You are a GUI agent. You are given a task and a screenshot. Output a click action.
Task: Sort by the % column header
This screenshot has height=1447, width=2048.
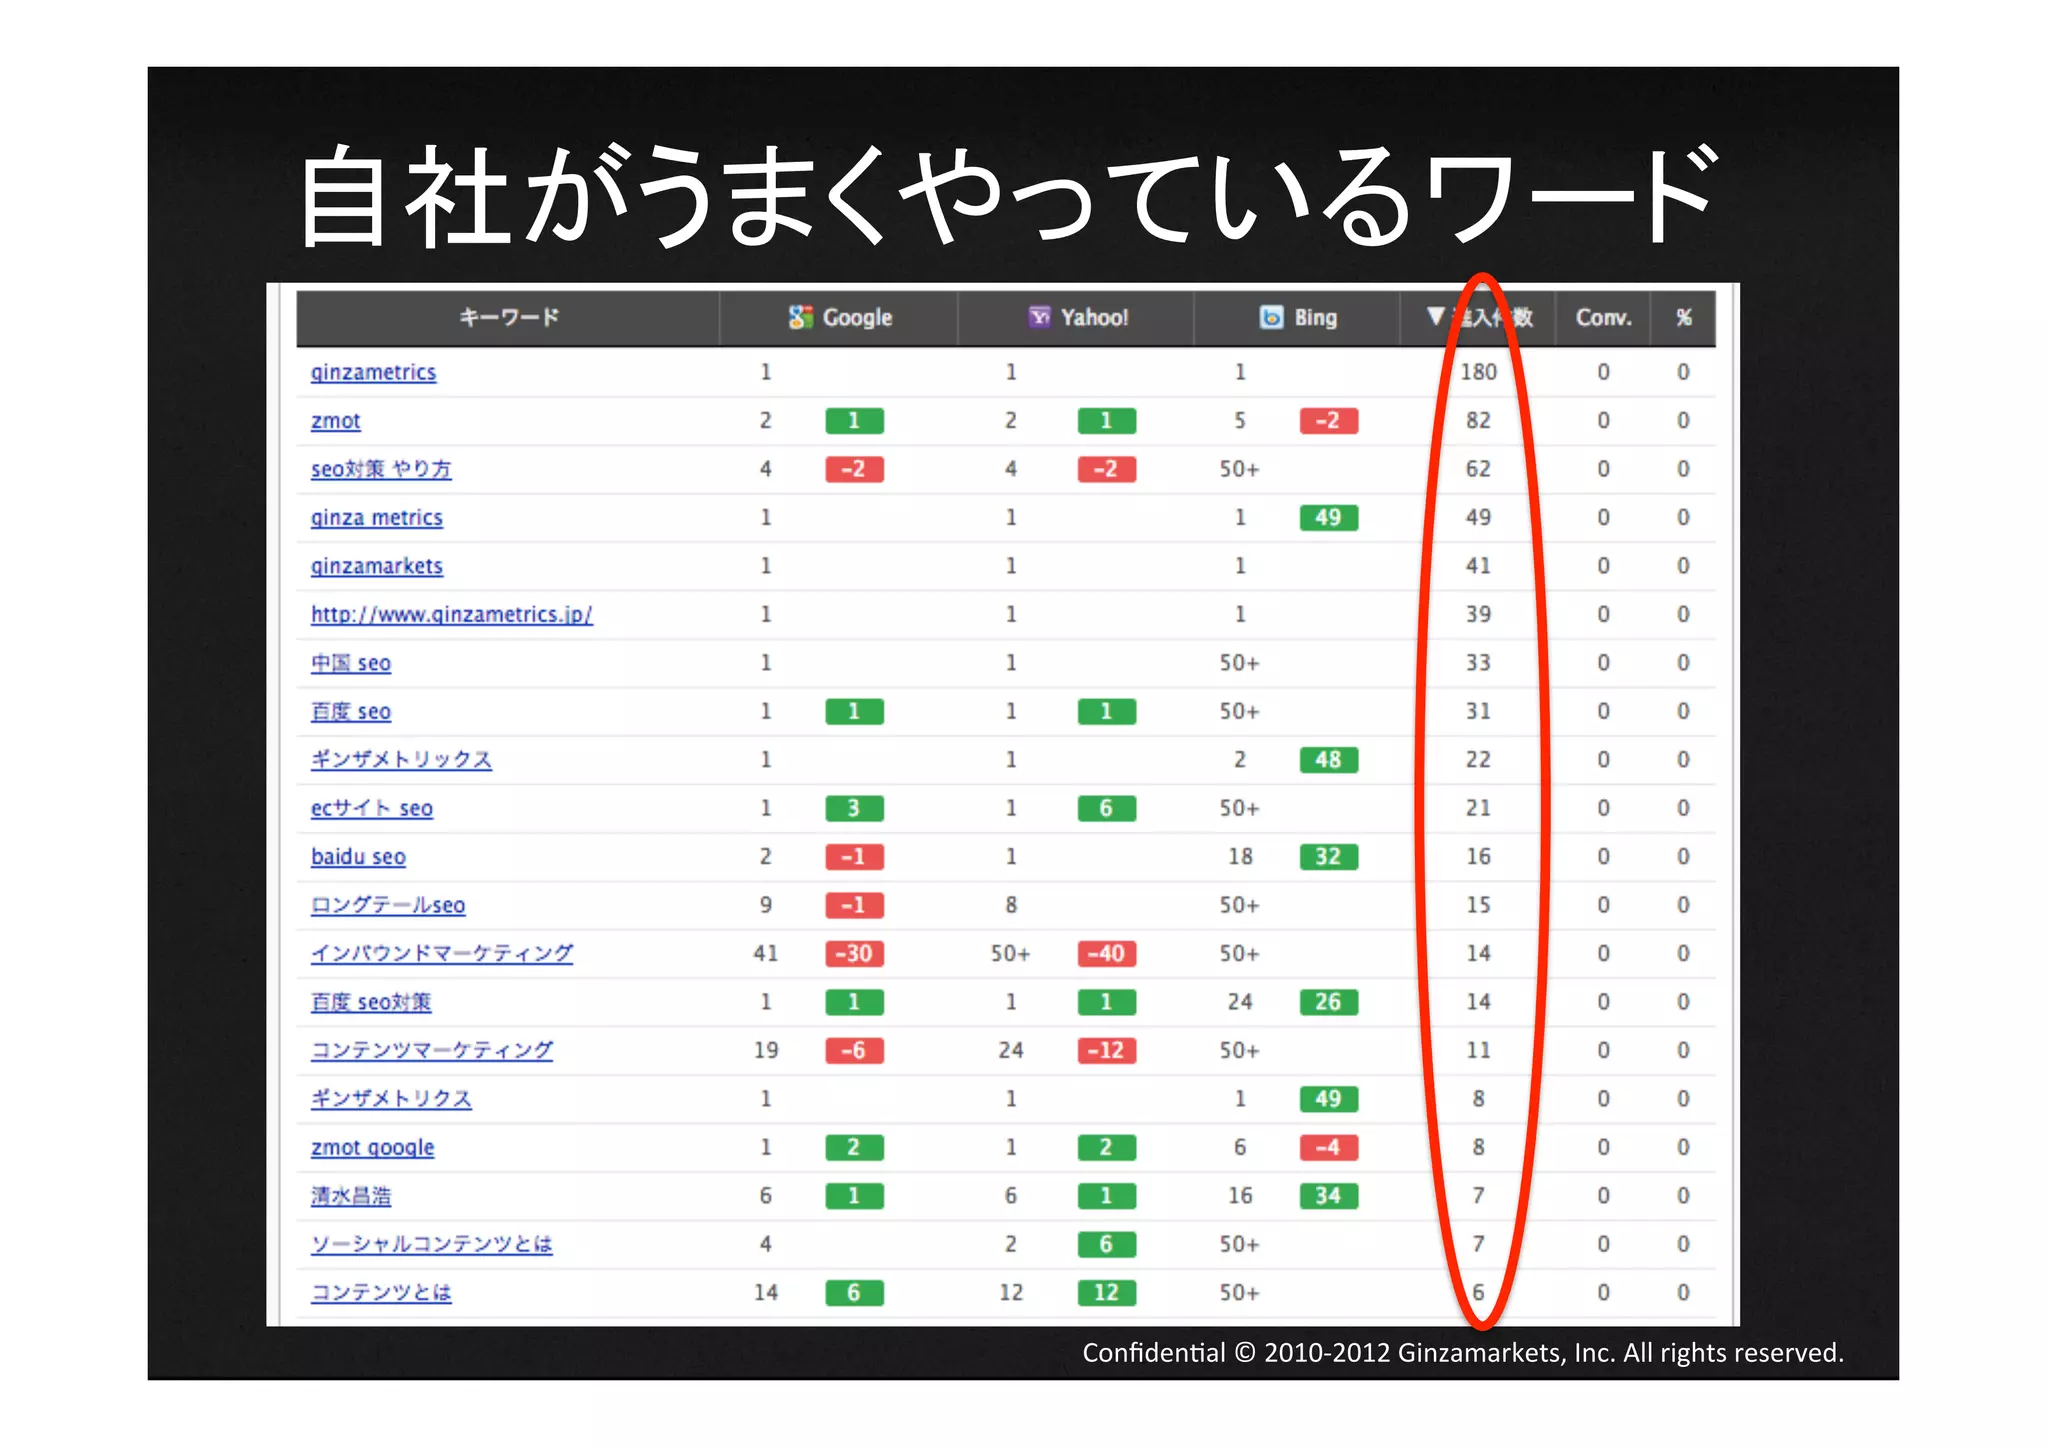point(1684,318)
